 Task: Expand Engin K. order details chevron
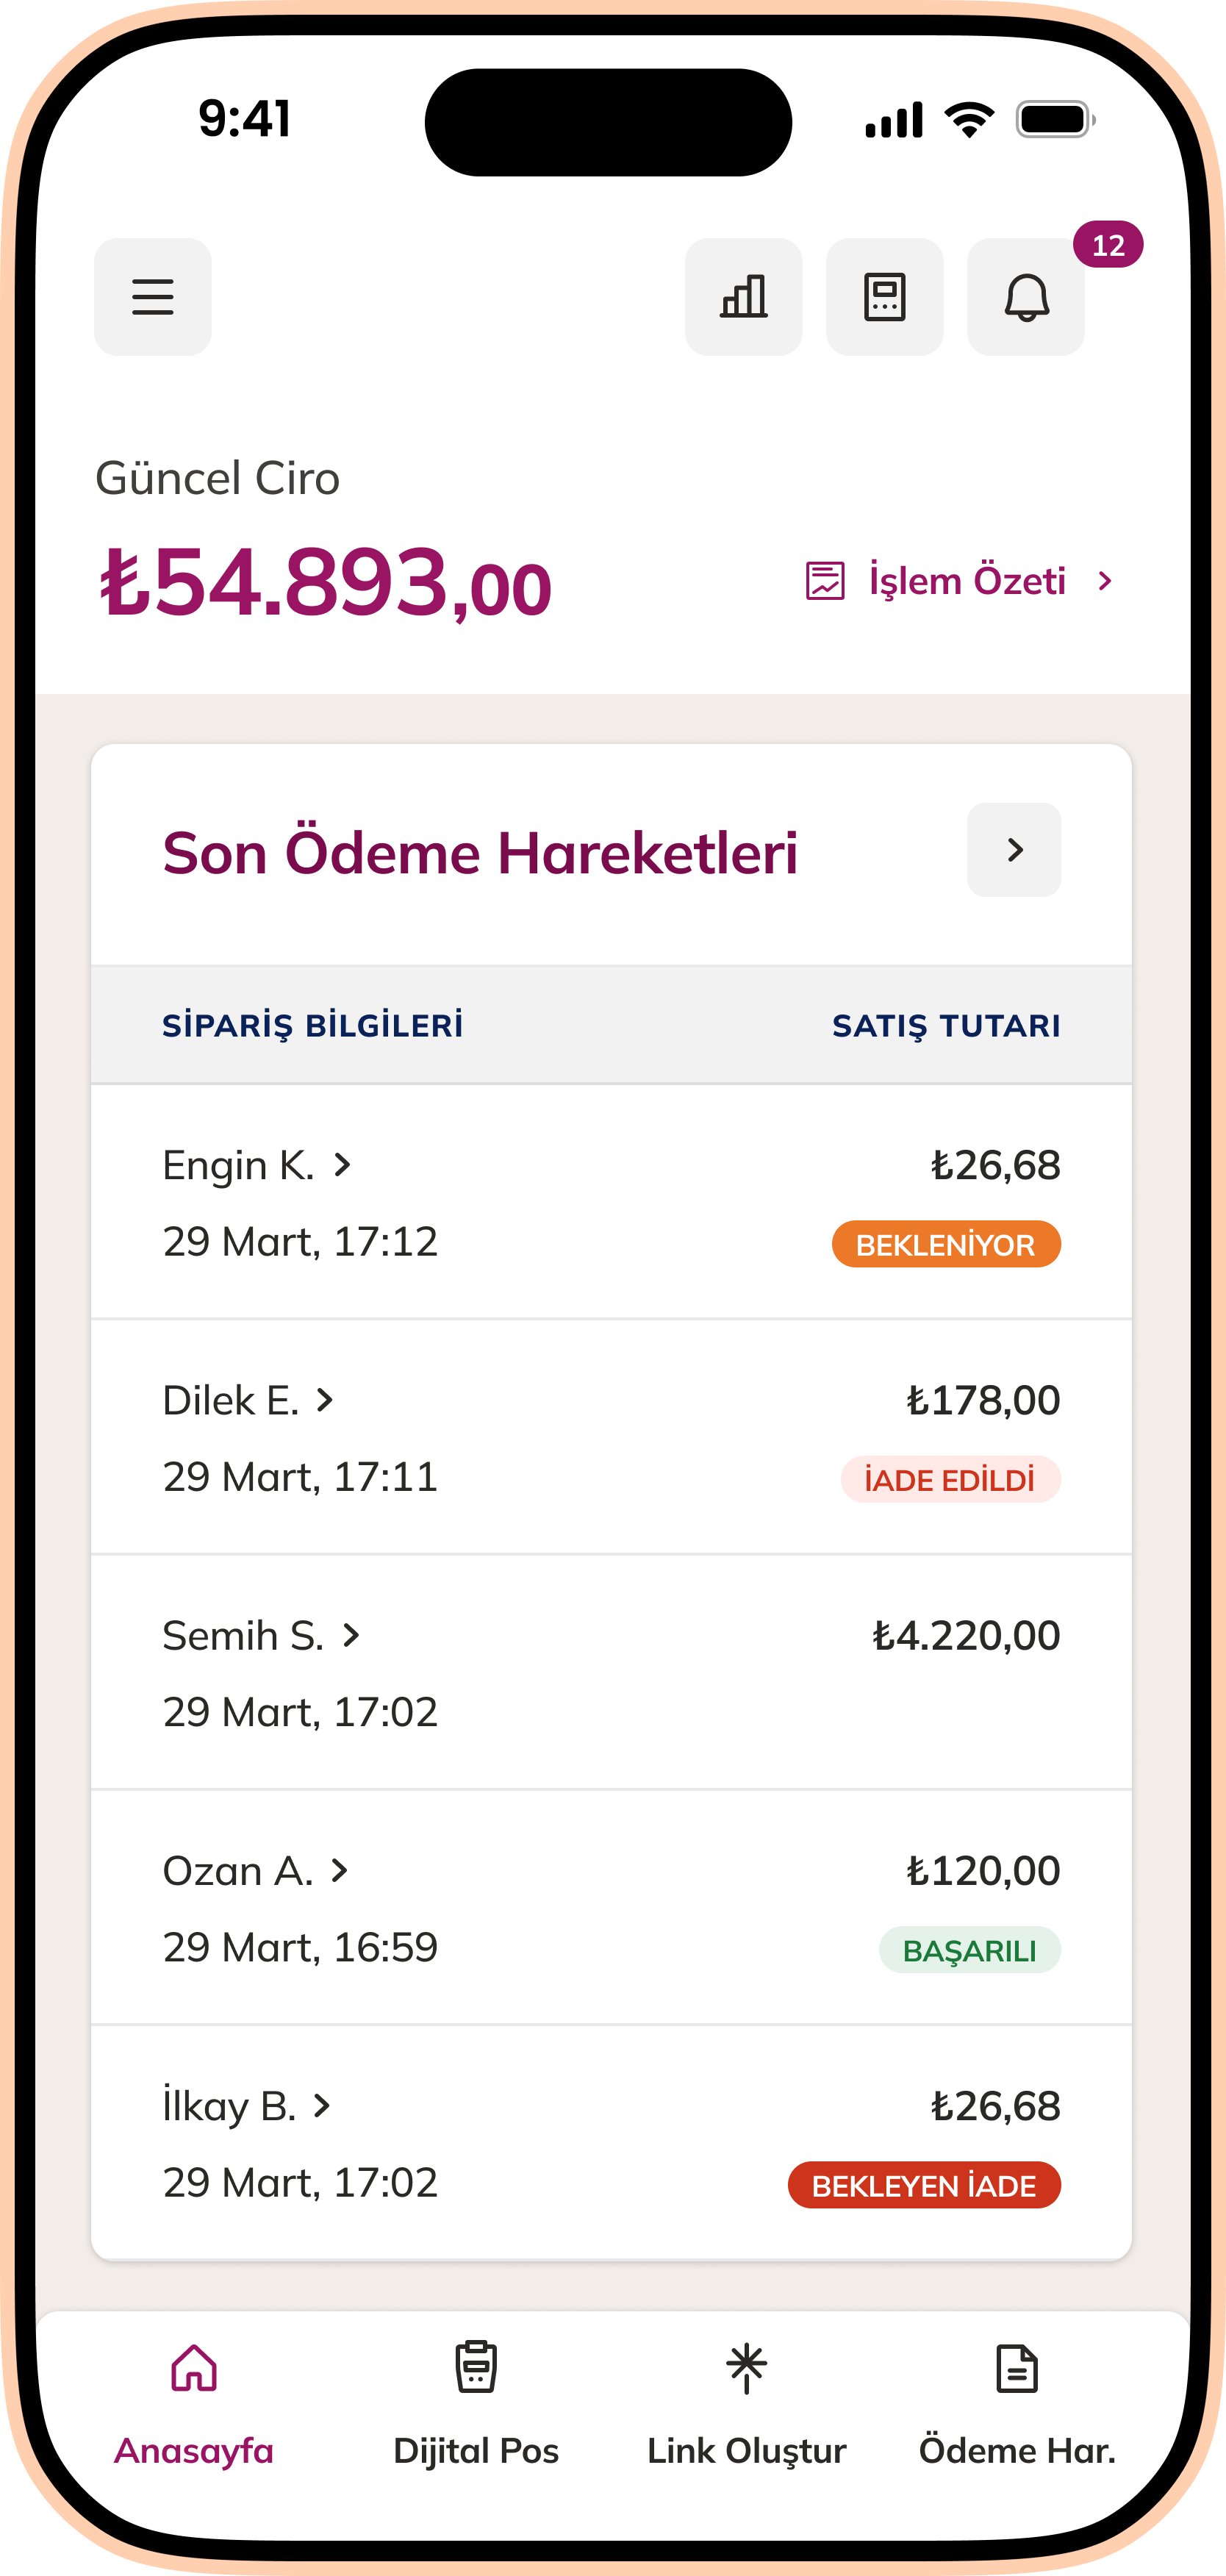tap(342, 1165)
